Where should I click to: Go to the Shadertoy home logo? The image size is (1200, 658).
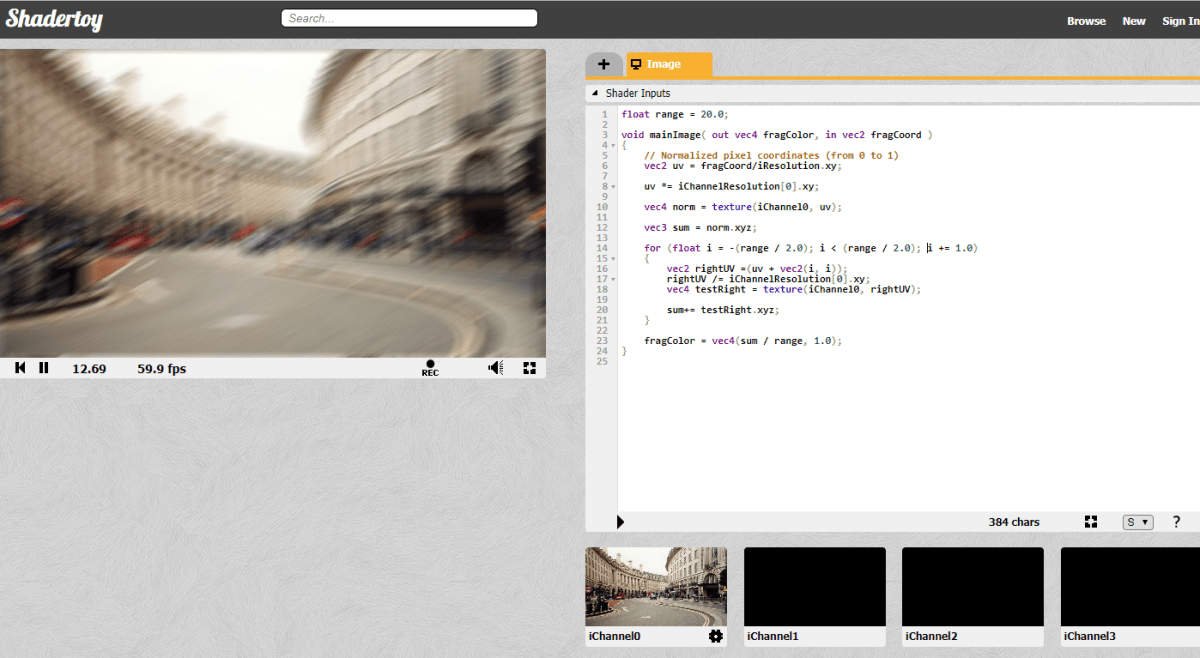54,20
